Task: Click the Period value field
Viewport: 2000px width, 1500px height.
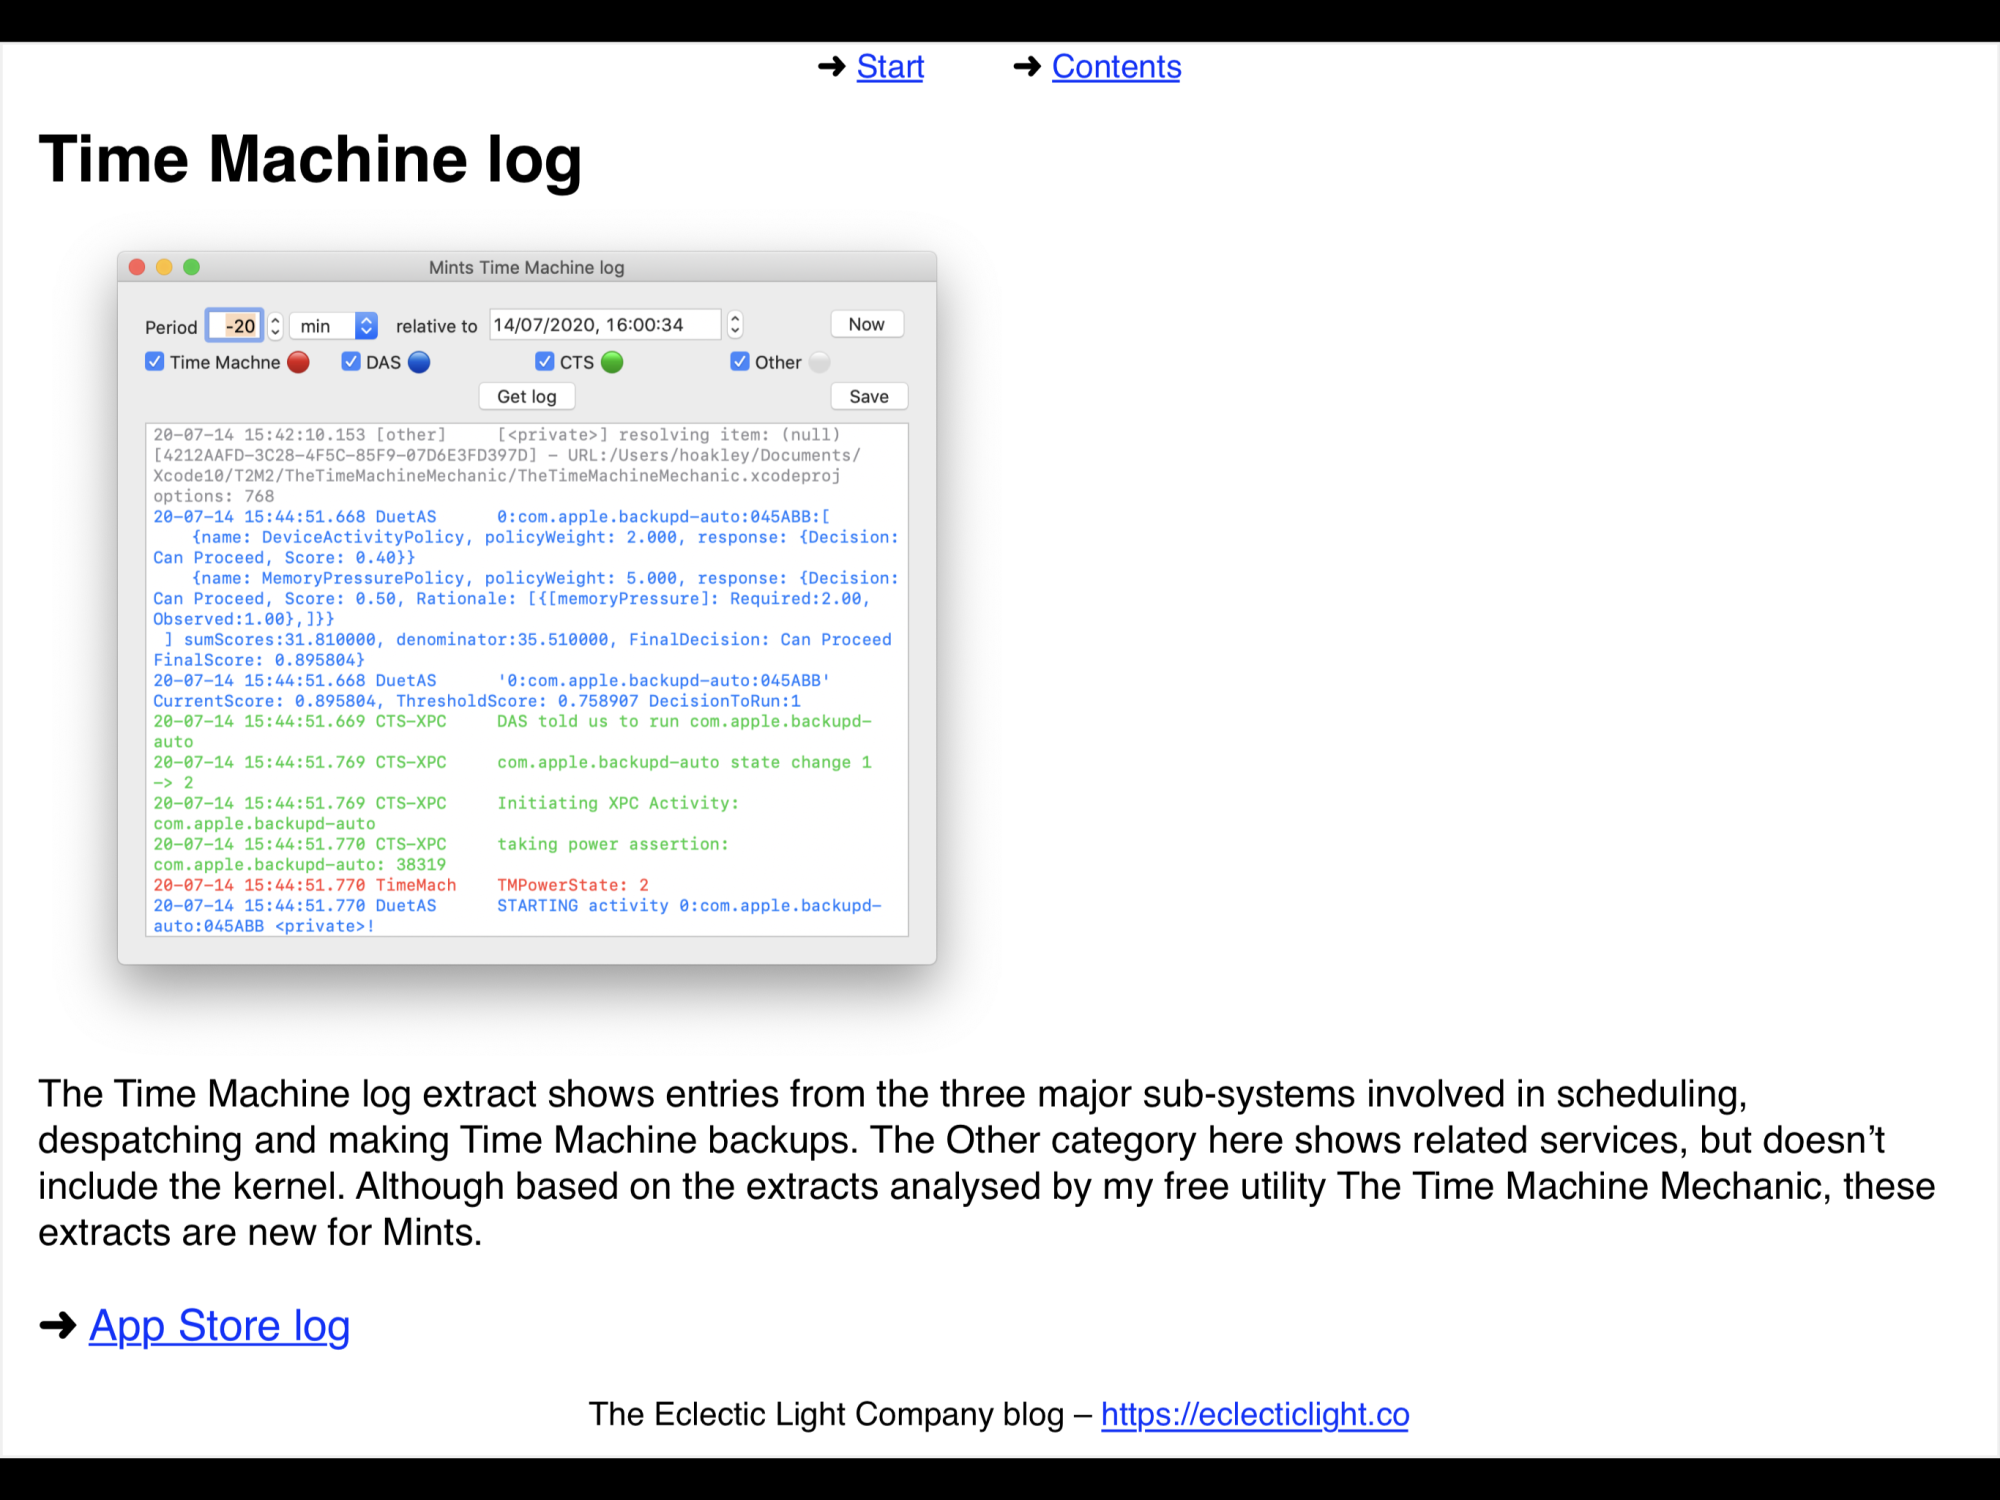Action: coord(235,326)
